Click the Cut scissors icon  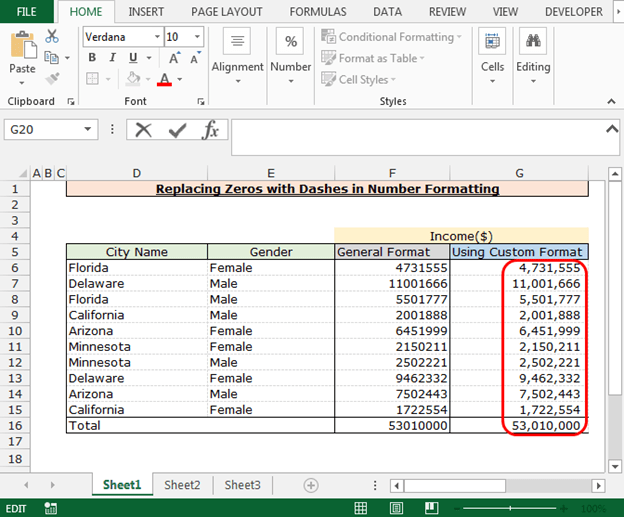(52, 36)
